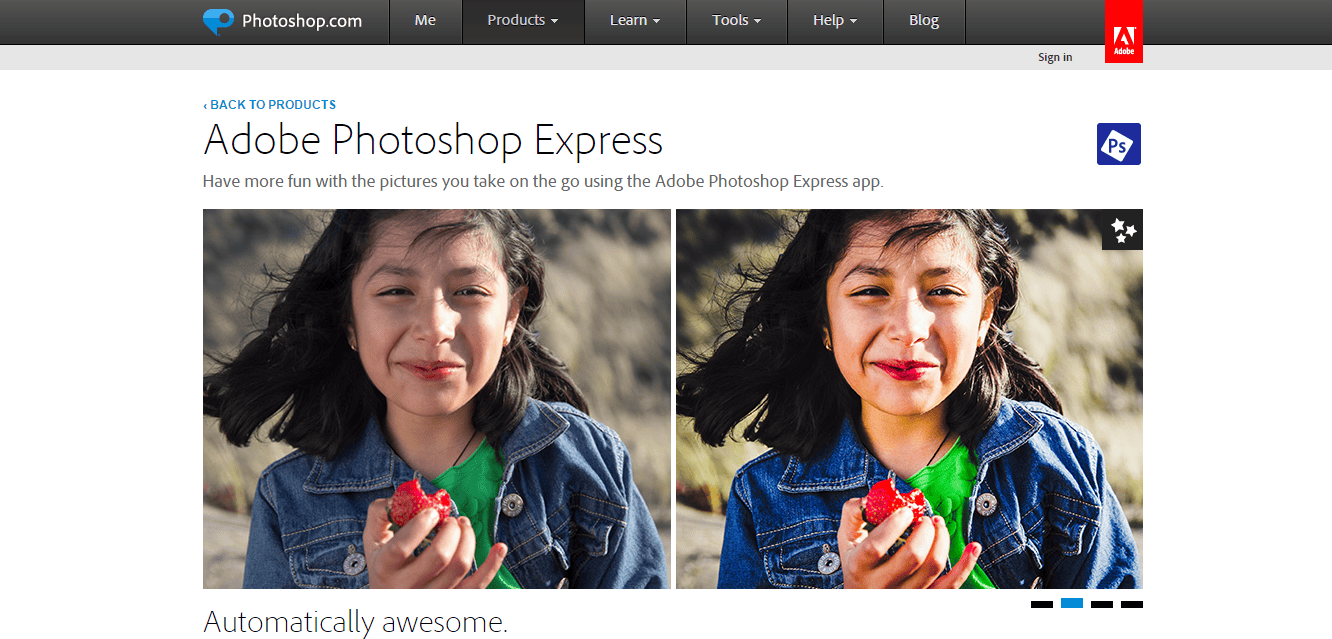Click the Photoshop.com site title text
Image resolution: width=1332 pixels, height=639 pixels.
coord(302,21)
